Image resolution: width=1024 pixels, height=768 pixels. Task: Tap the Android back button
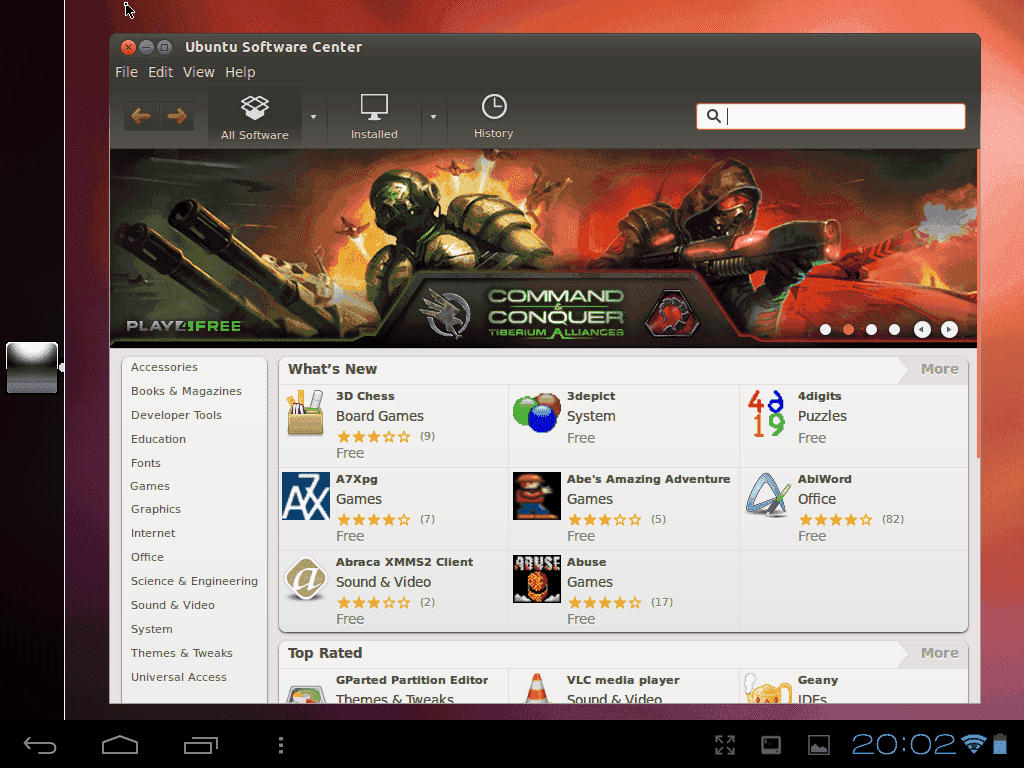click(40, 745)
